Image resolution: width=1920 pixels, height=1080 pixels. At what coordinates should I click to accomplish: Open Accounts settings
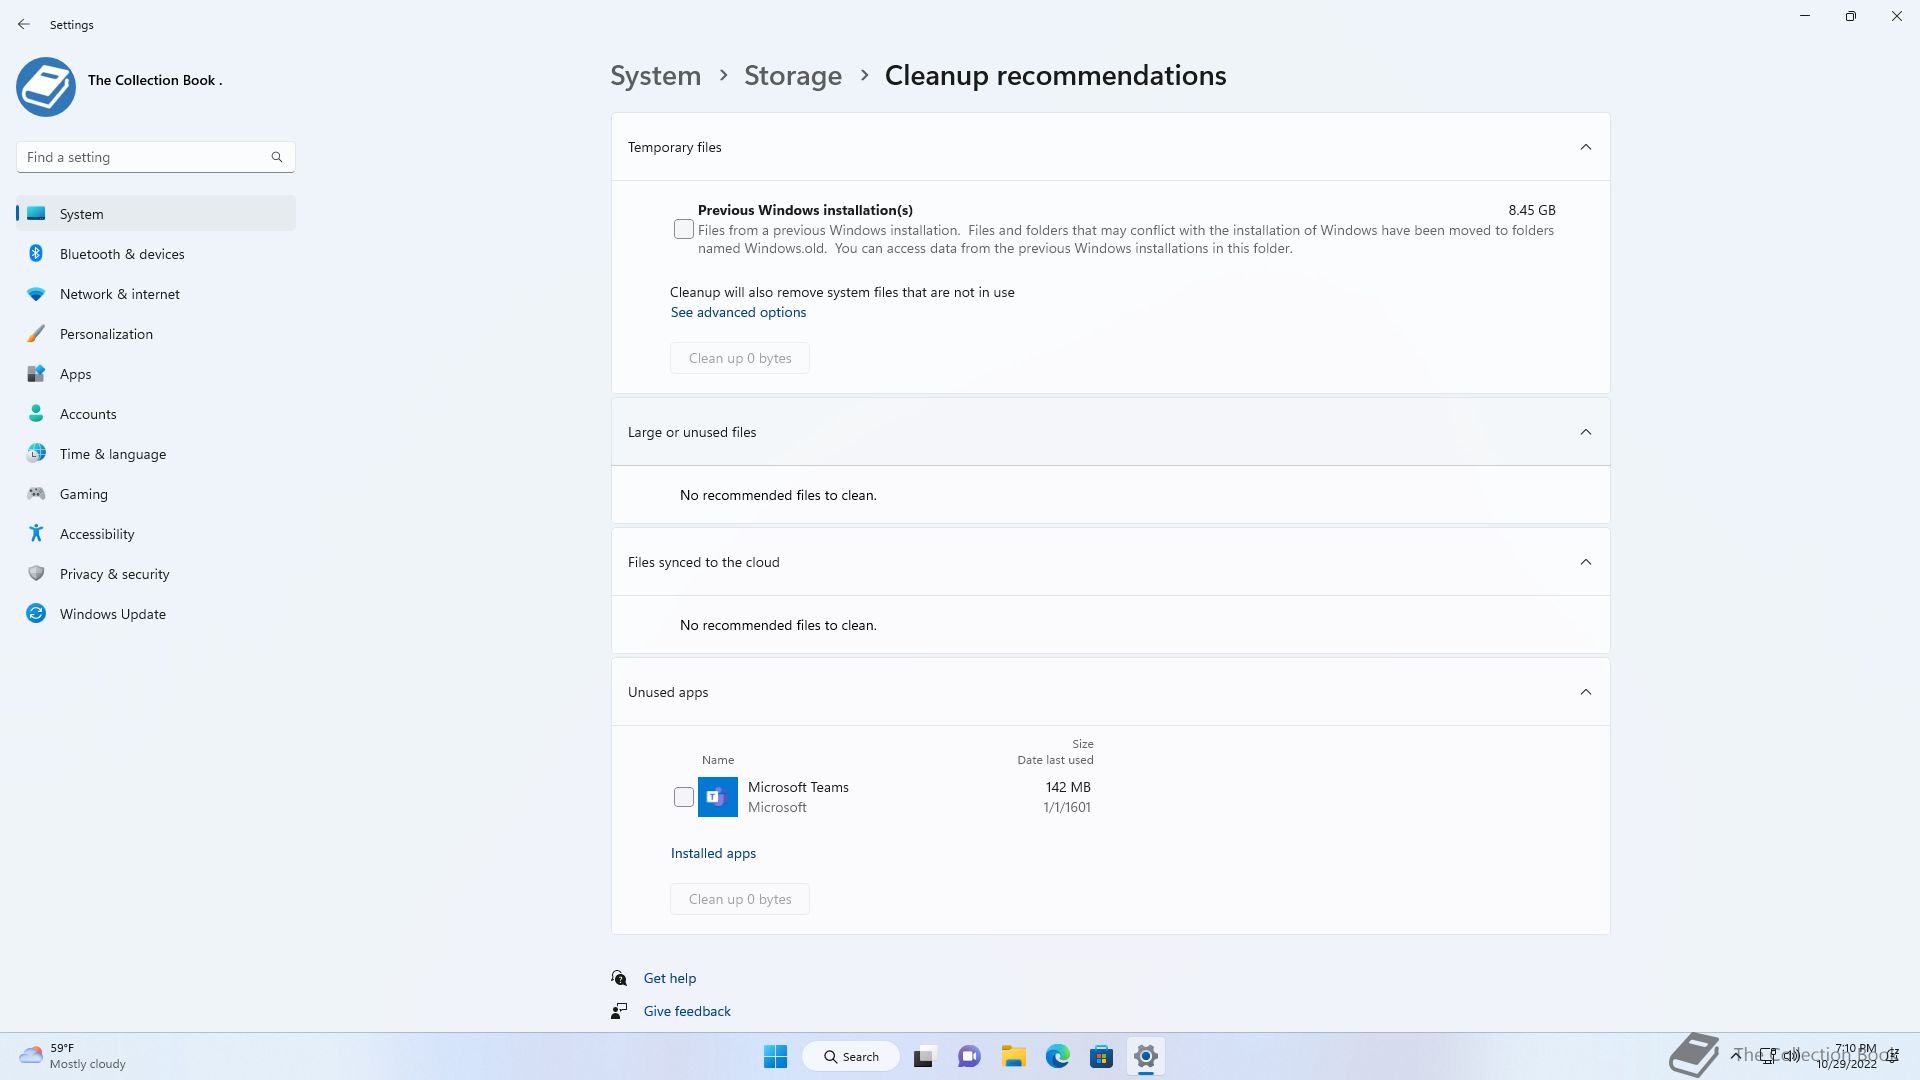tap(156, 414)
